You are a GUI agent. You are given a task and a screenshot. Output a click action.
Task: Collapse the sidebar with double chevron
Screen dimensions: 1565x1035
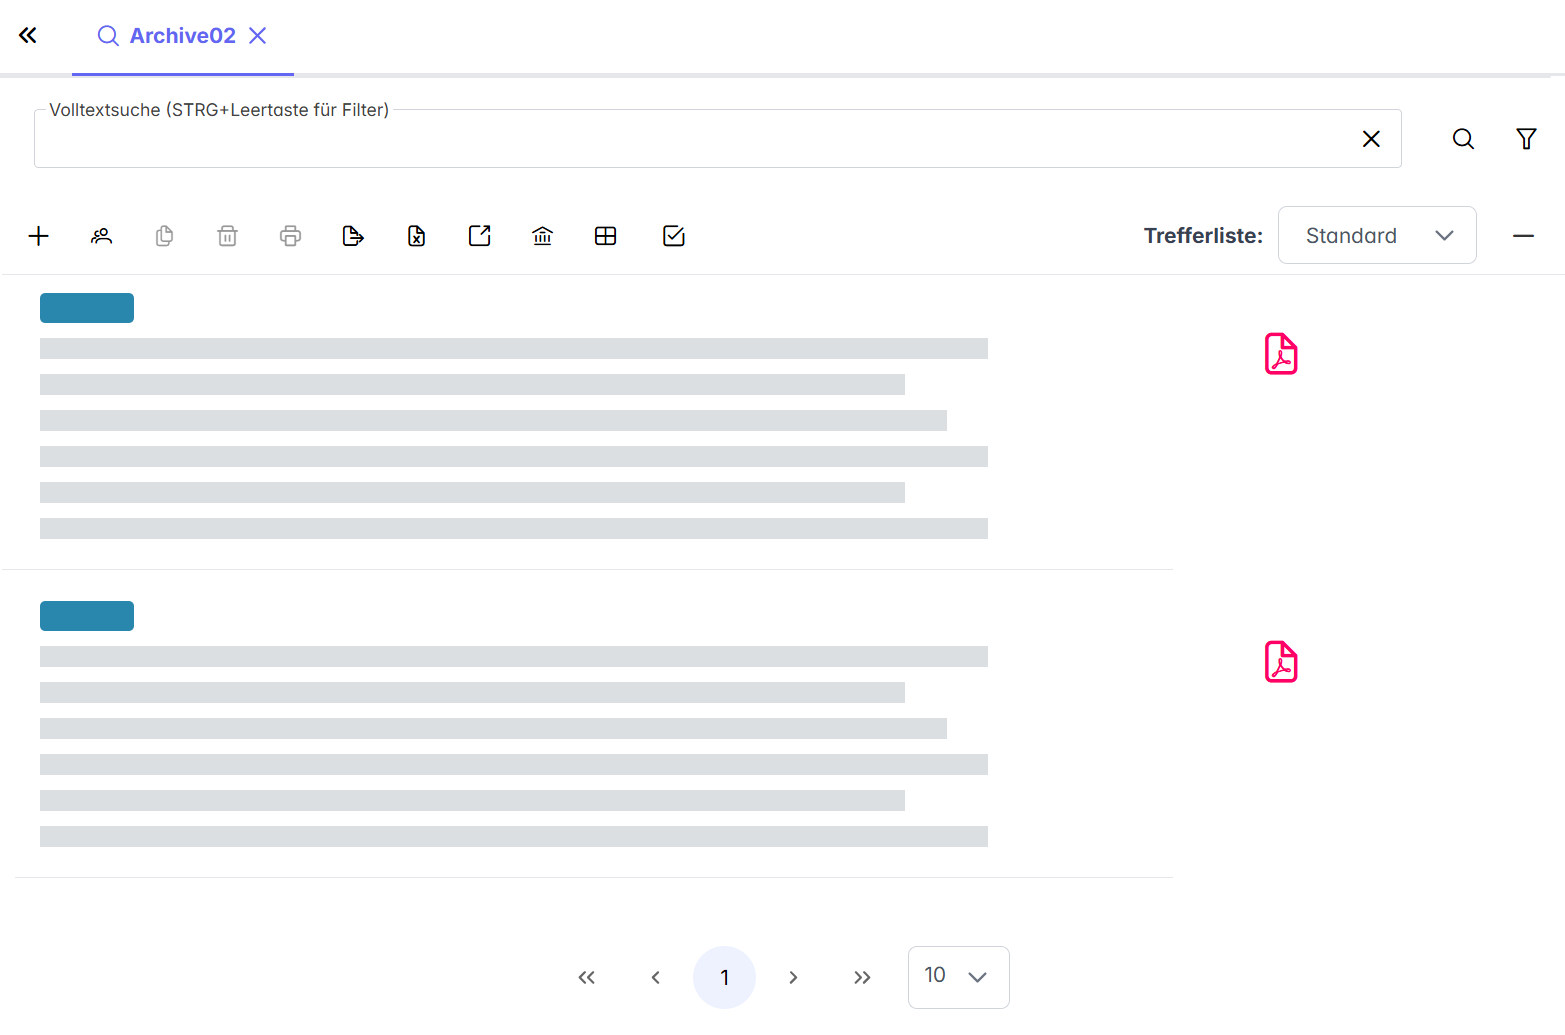28,36
